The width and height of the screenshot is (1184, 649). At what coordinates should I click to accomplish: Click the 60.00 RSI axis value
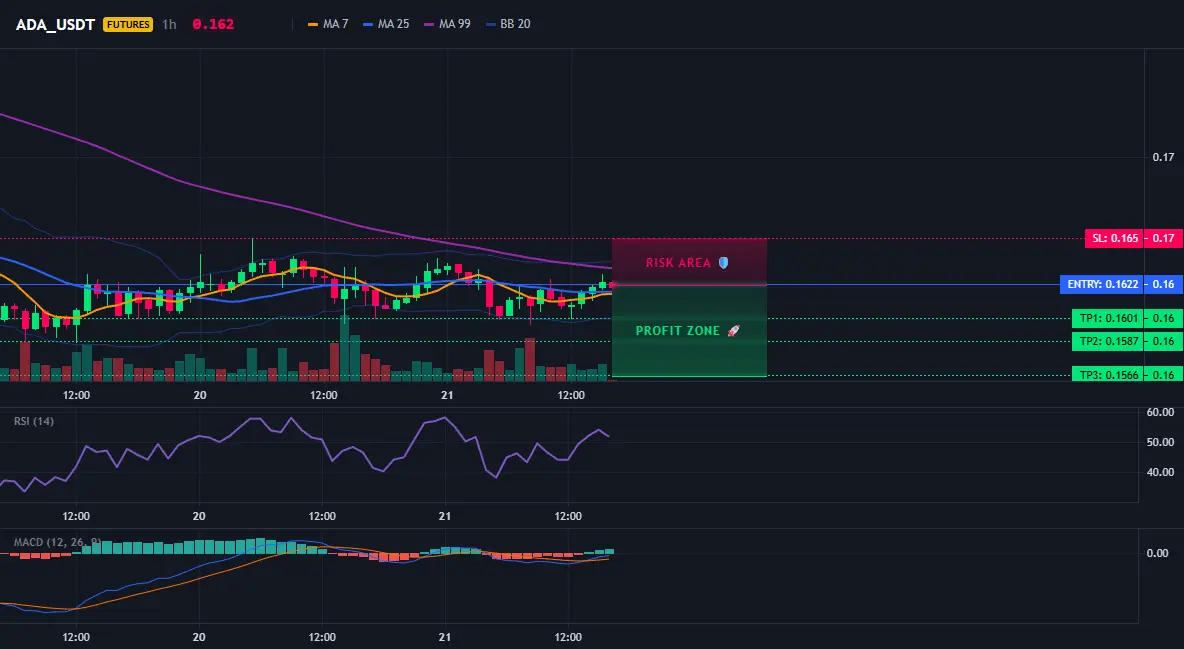point(1161,412)
